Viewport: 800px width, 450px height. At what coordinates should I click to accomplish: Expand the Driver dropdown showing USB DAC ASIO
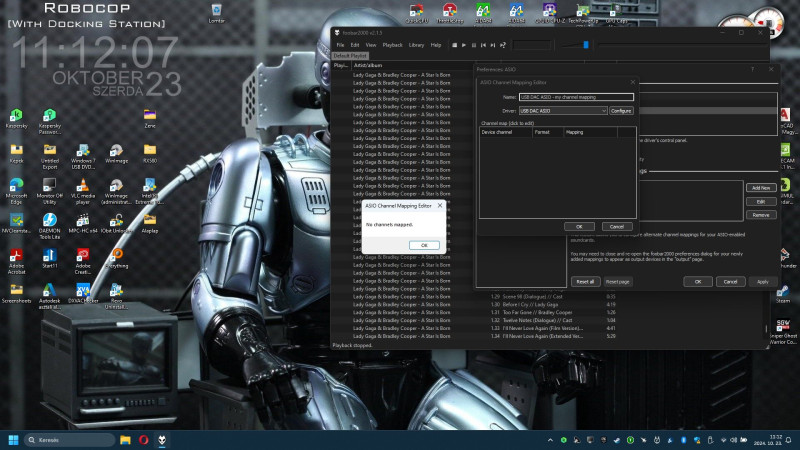561,110
